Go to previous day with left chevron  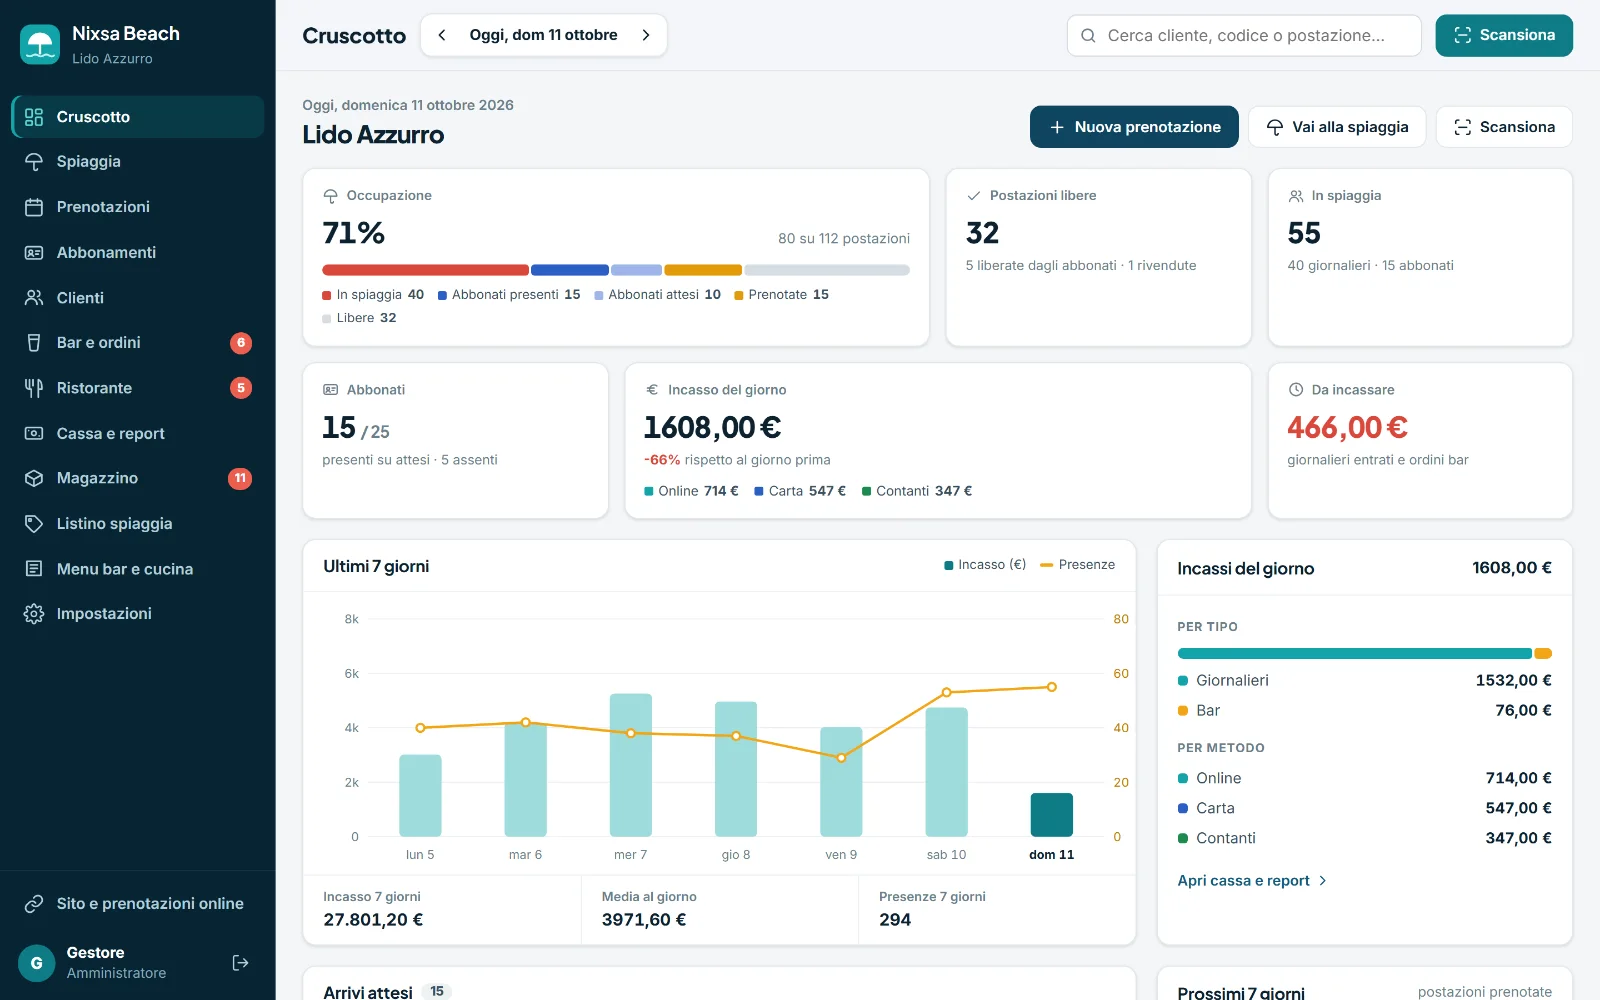[442, 35]
